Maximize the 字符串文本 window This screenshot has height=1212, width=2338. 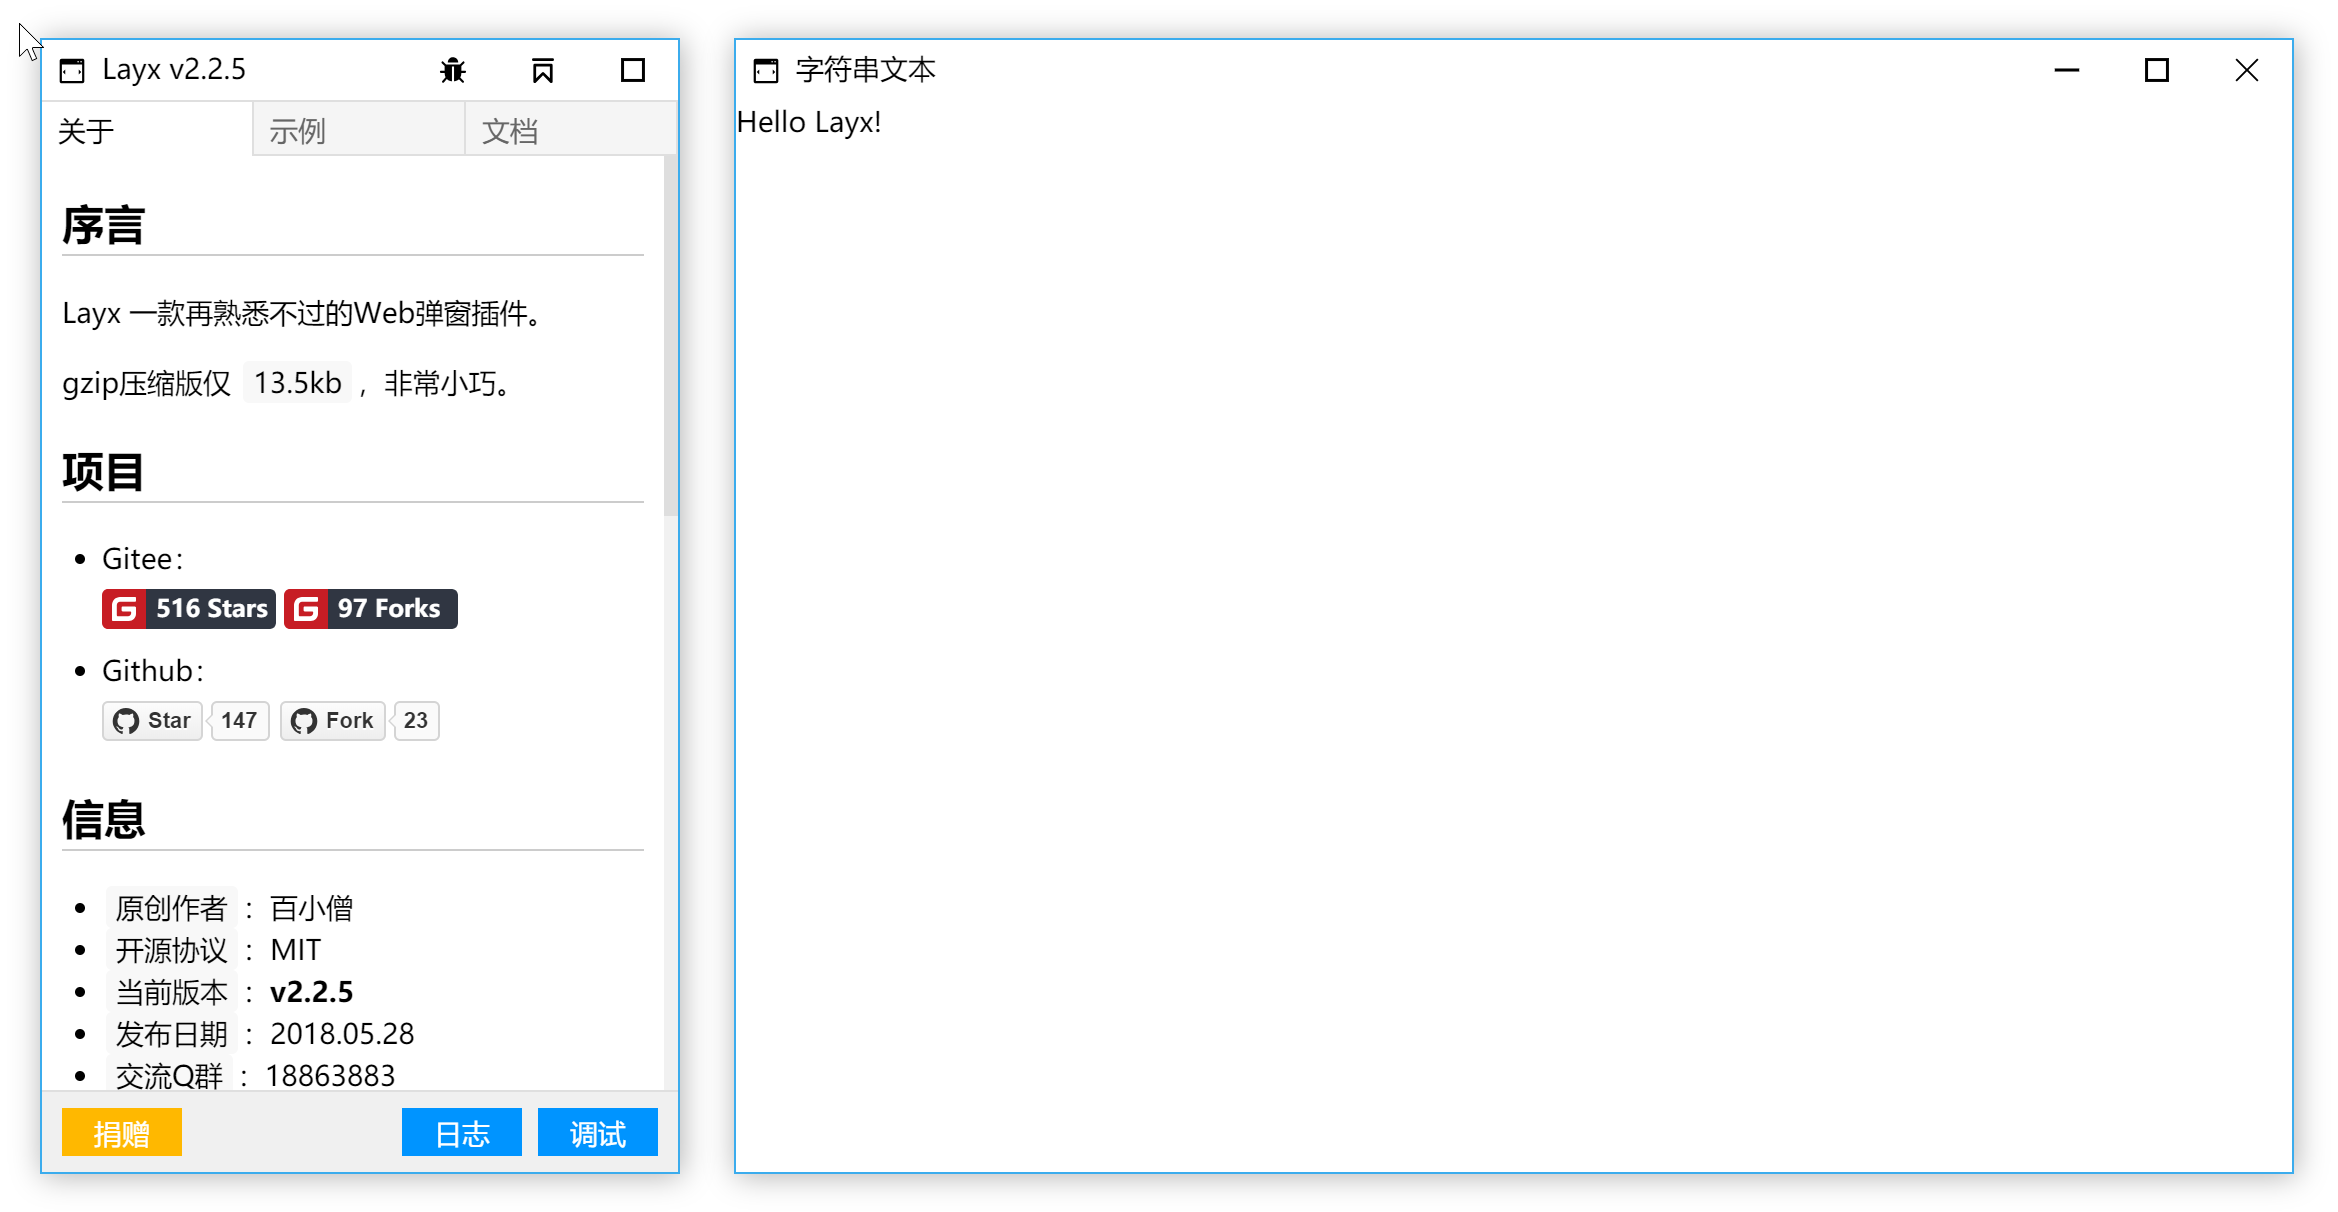pos(2157,70)
